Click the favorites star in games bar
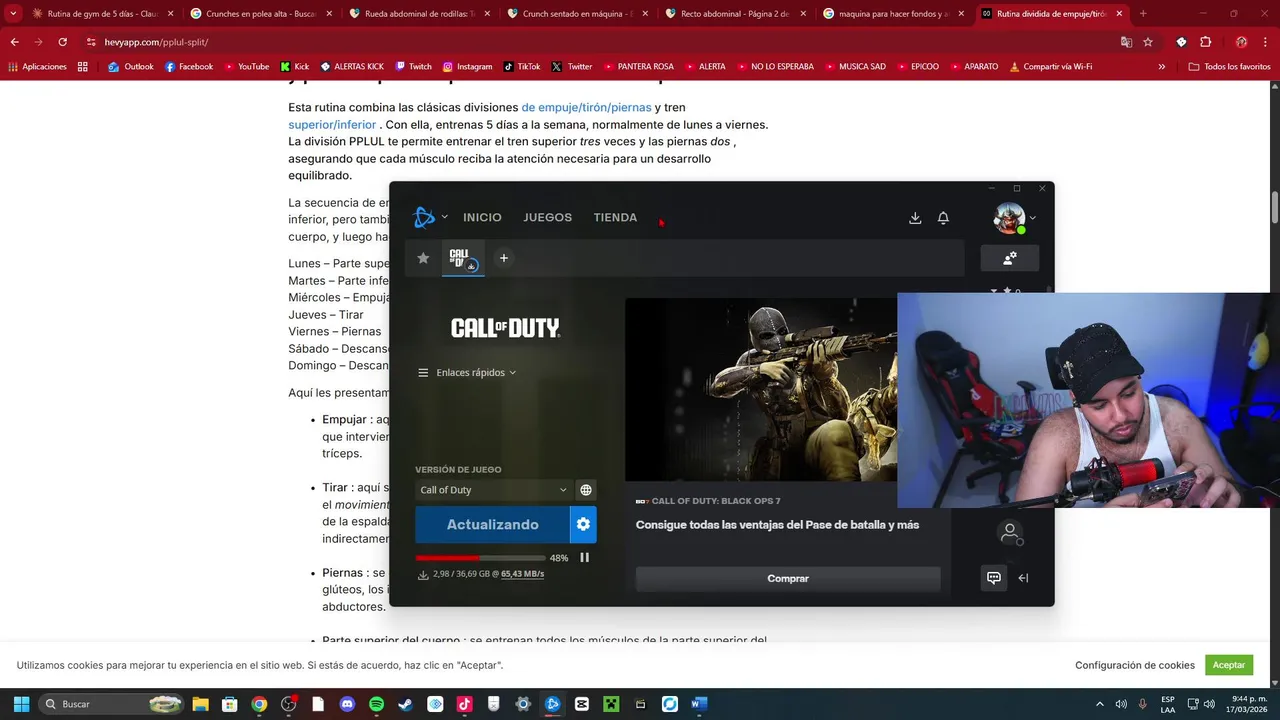The image size is (1280, 720). tap(423, 258)
